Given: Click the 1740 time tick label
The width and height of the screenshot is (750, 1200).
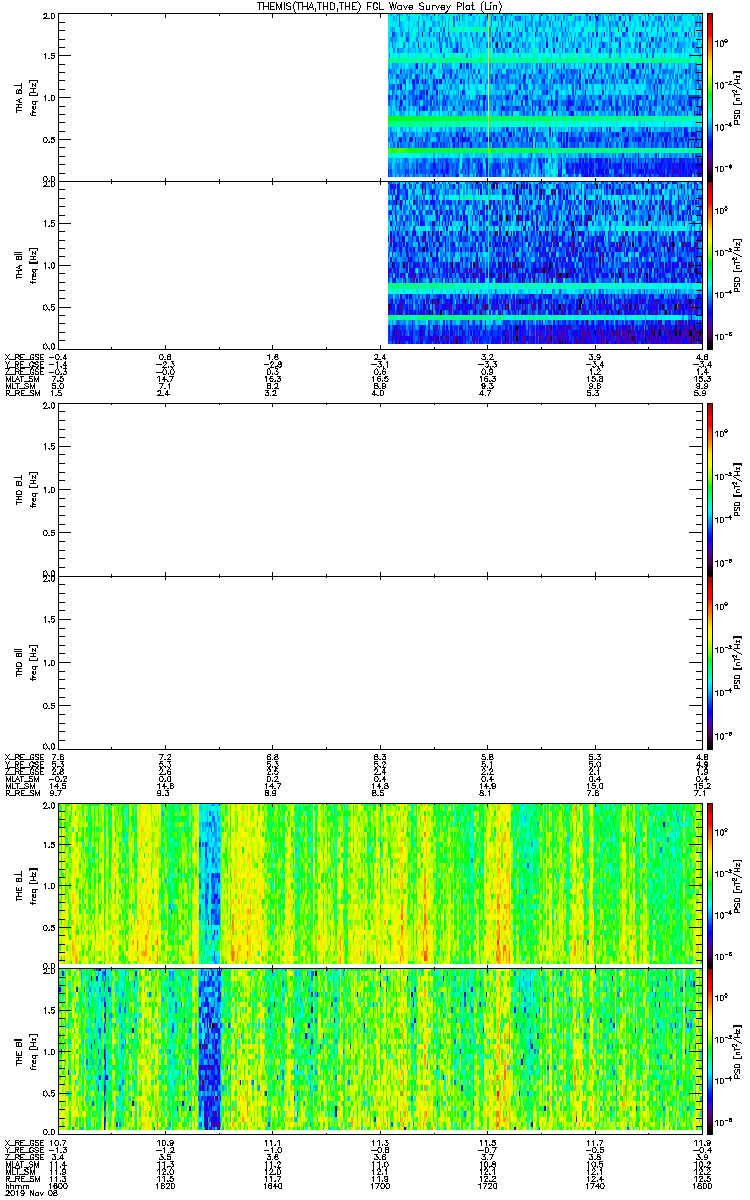Looking at the screenshot, I should pyautogui.click(x=594, y=1186).
